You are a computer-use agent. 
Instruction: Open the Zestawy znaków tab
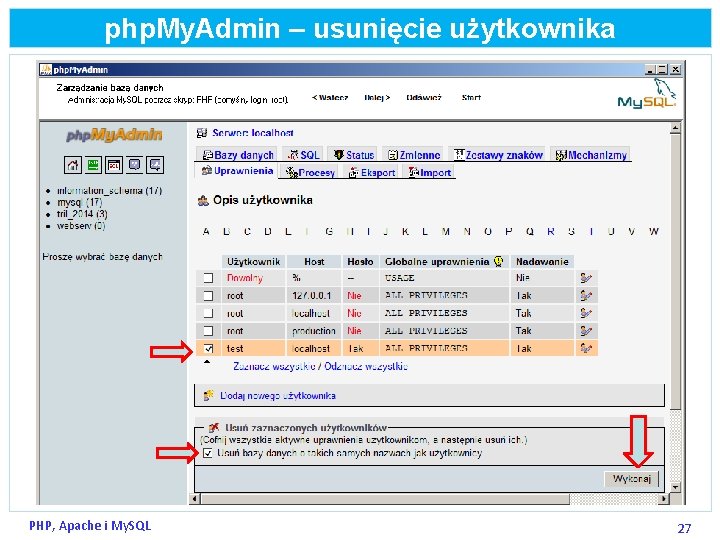(x=499, y=155)
